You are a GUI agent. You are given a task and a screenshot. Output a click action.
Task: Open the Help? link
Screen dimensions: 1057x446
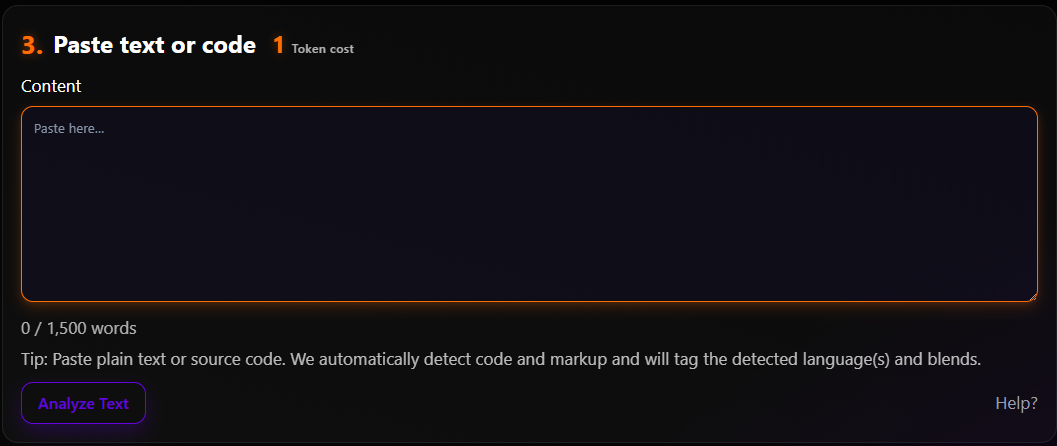(1016, 403)
